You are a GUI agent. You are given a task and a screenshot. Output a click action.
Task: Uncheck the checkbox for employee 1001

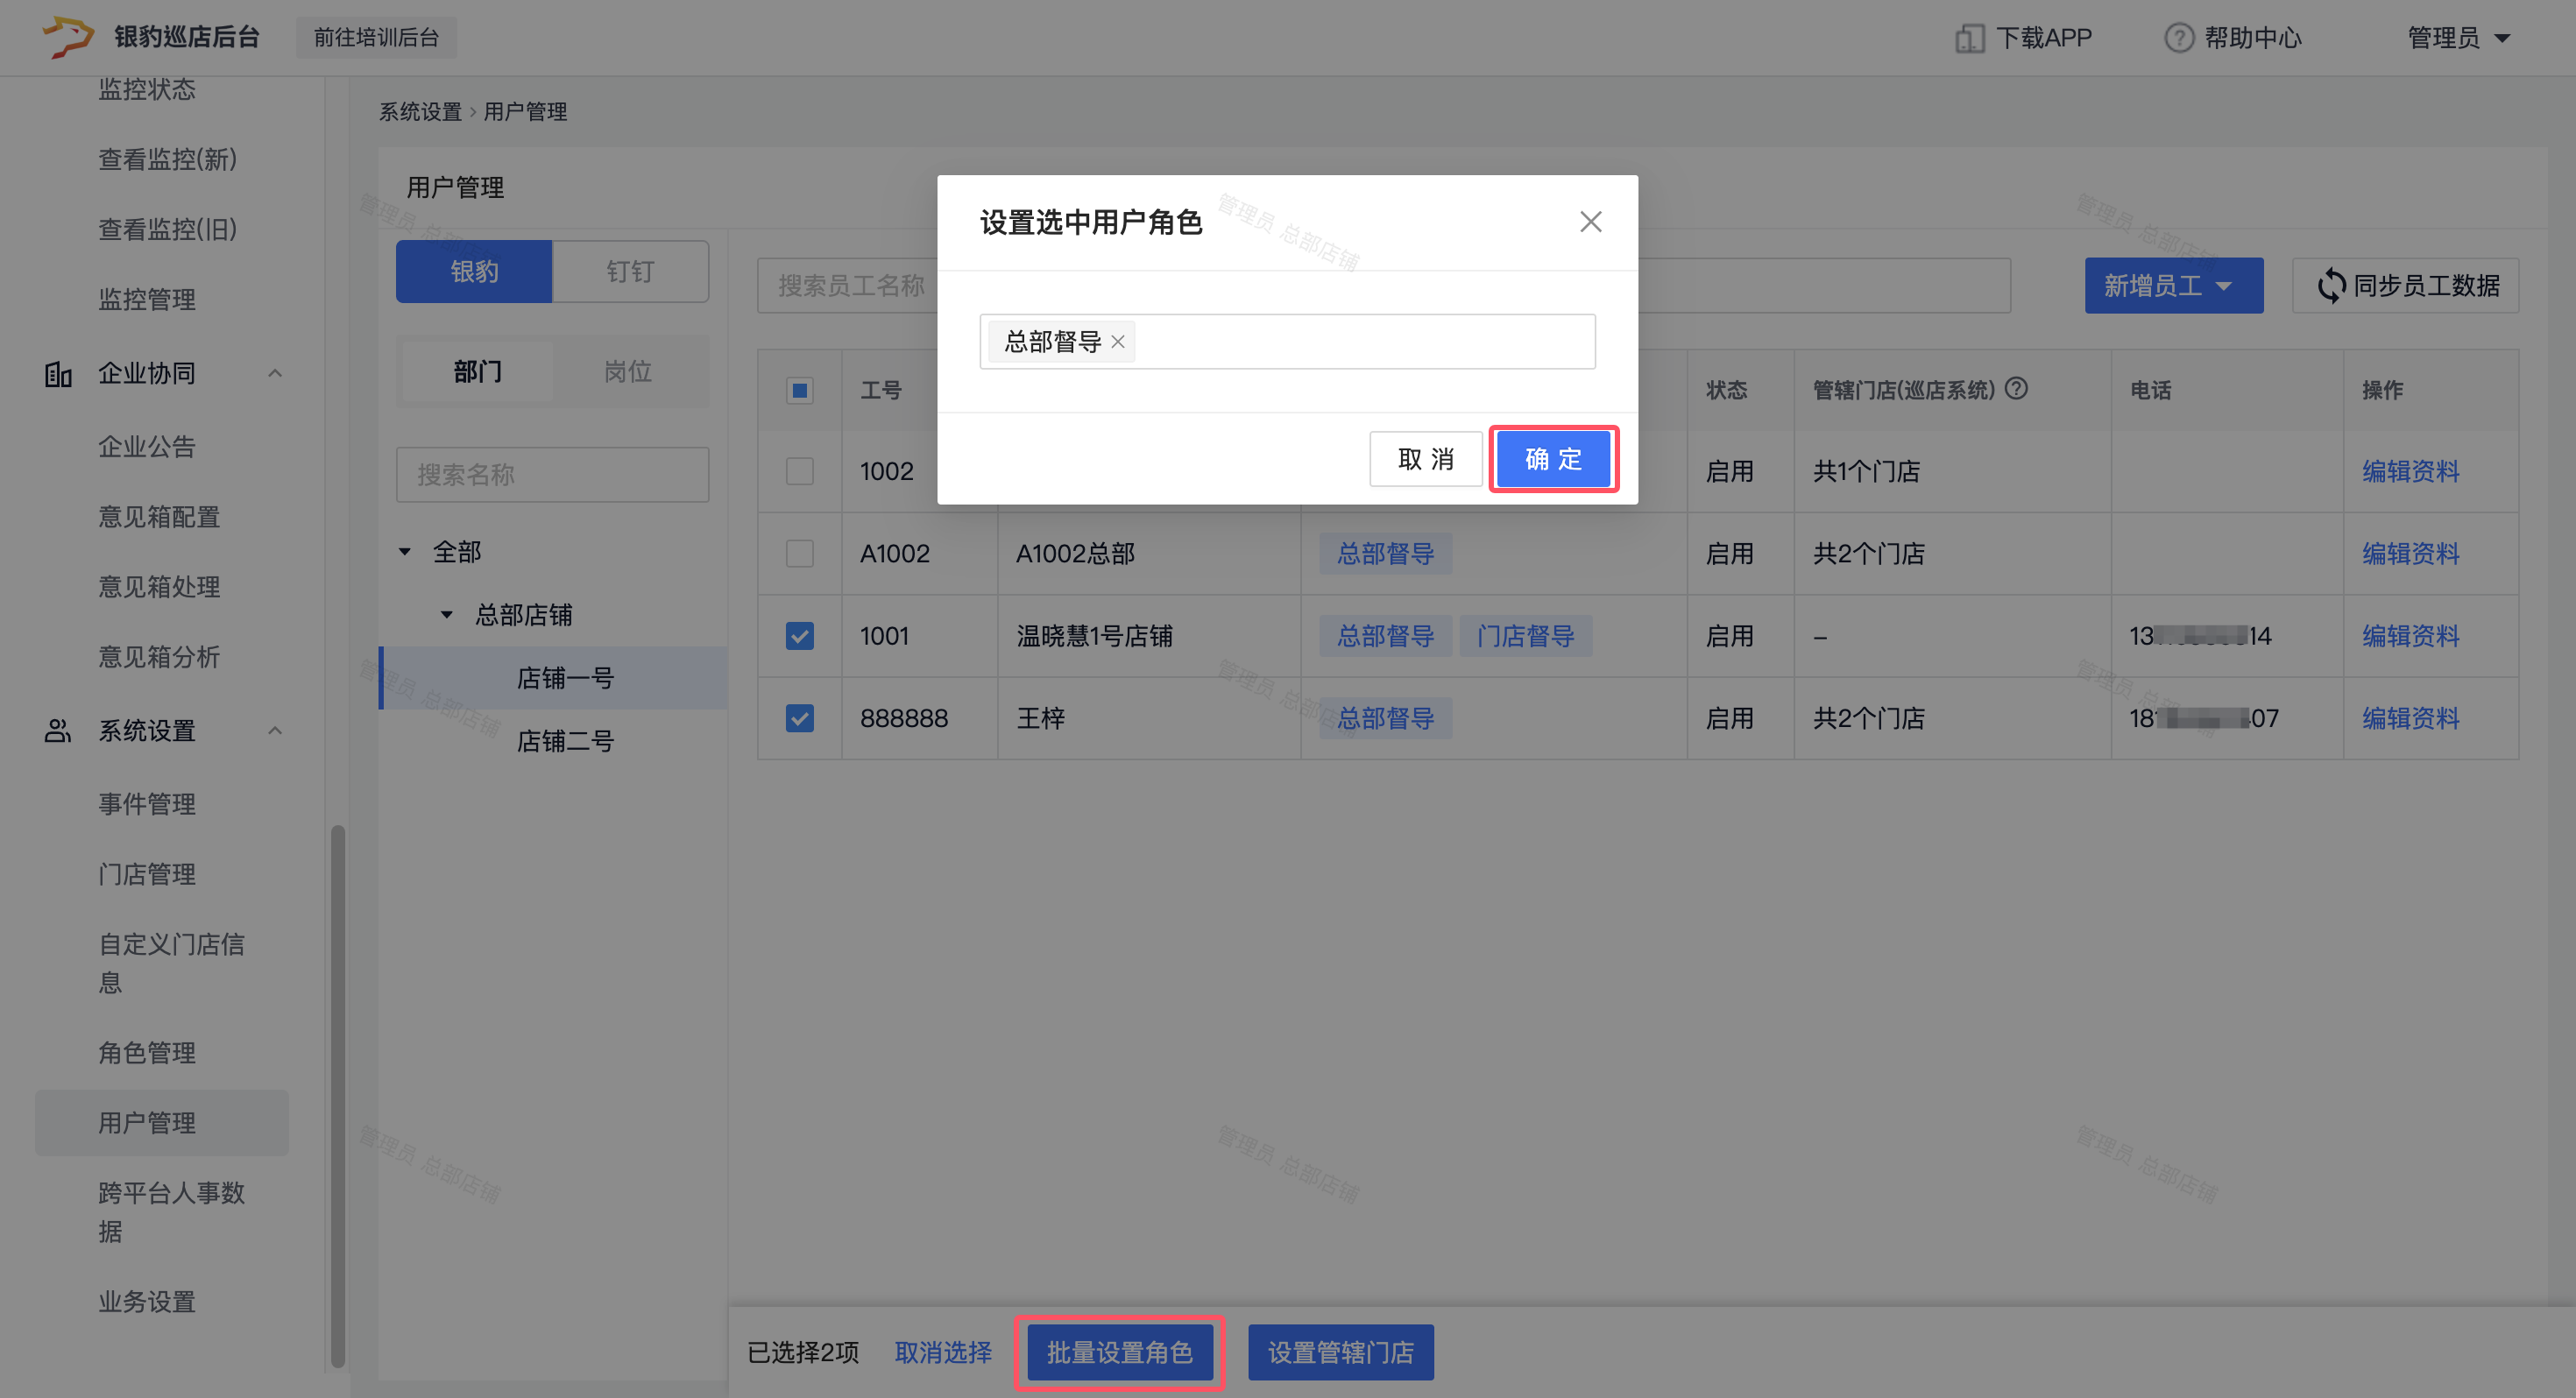[799, 636]
